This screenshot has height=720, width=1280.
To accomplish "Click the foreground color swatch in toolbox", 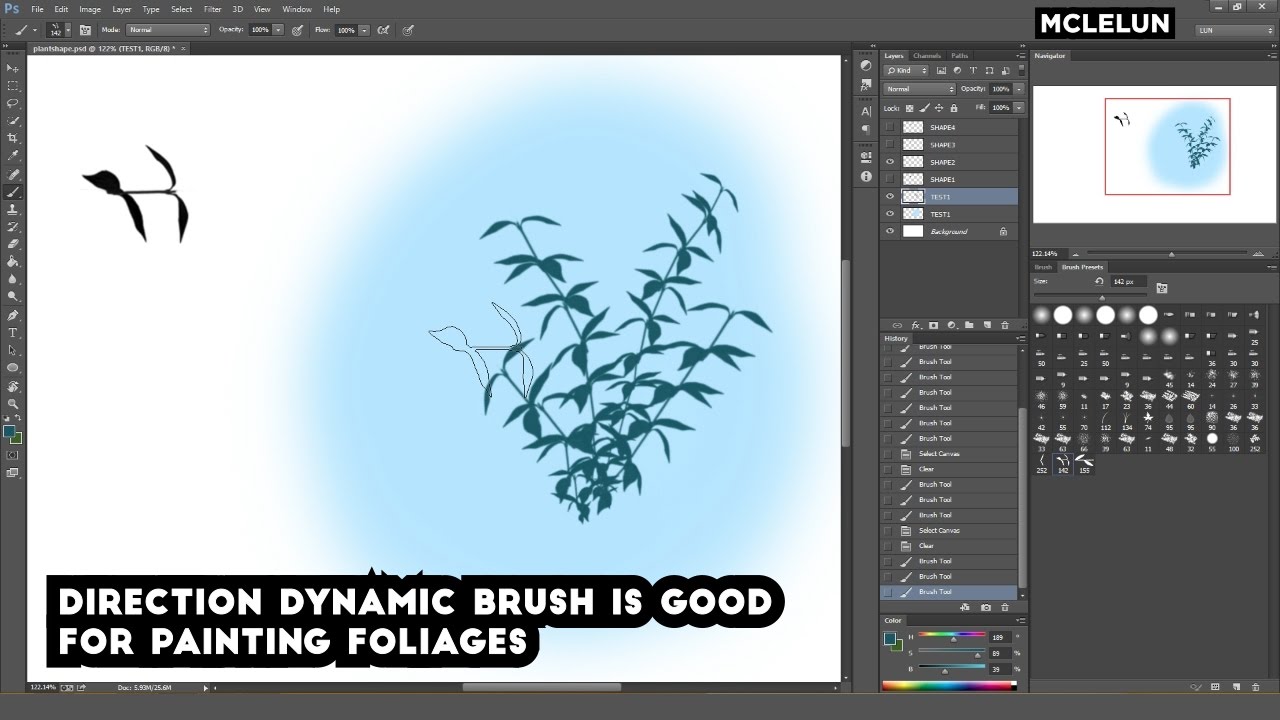I will click(x=9, y=432).
